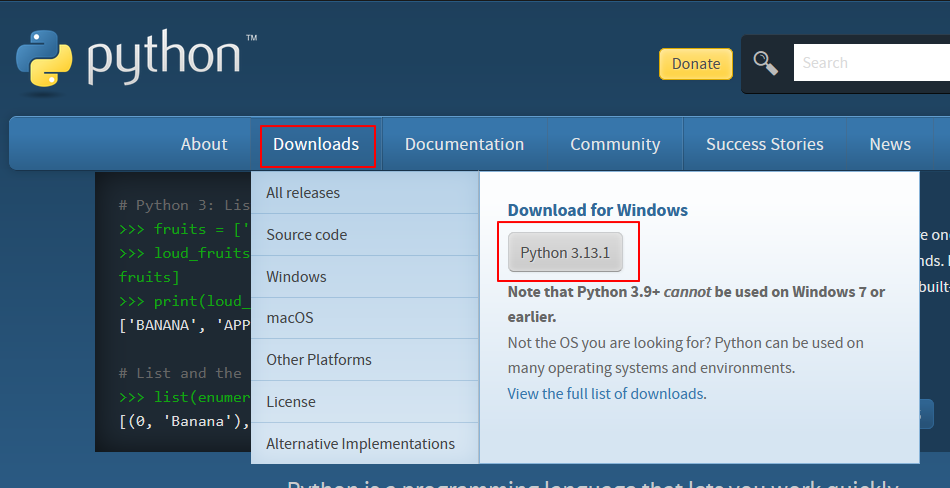Click the magnifying glass search icon

pyautogui.click(x=766, y=63)
